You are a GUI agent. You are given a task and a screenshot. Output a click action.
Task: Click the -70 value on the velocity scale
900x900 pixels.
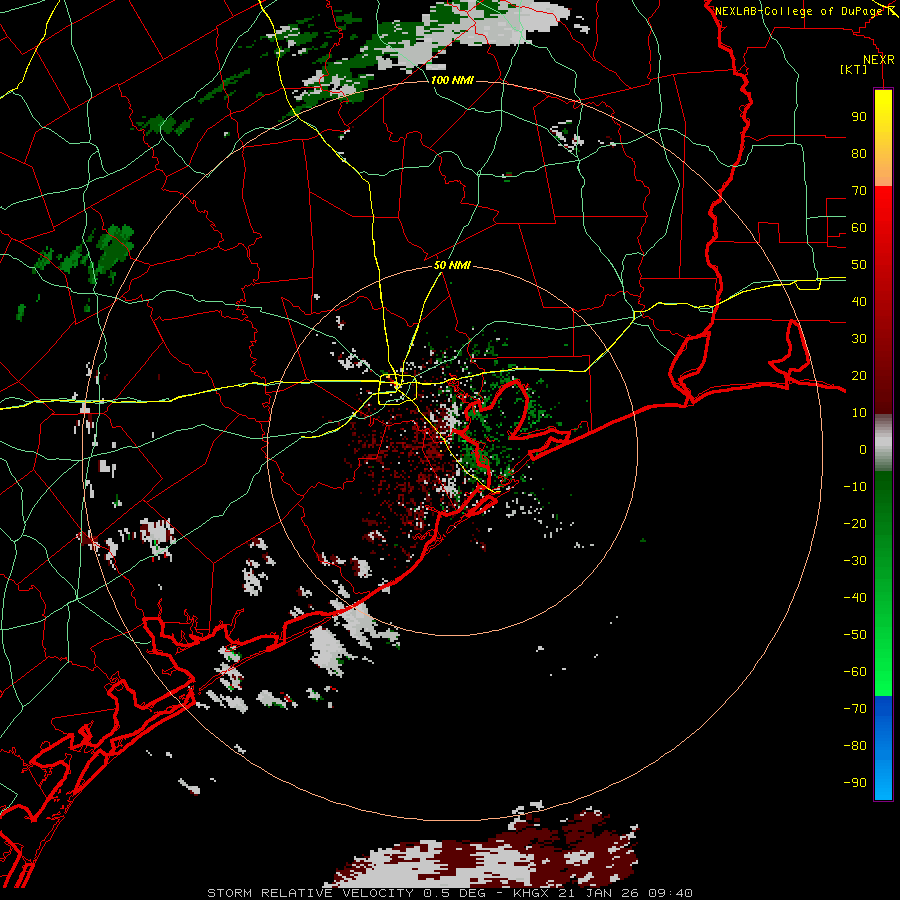click(x=855, y=708)
